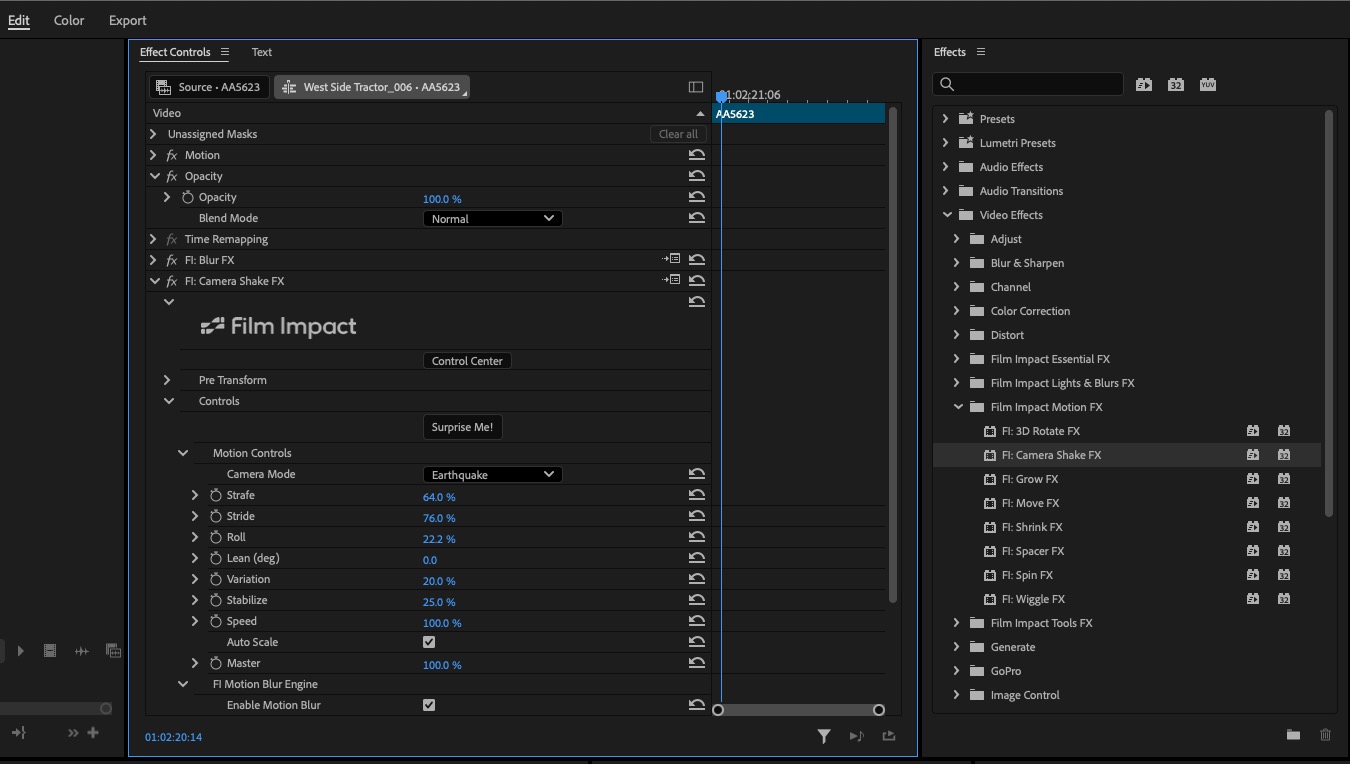
Task: Toggle animation stopwatch for Roll
Action: click(x=215, y=538)
